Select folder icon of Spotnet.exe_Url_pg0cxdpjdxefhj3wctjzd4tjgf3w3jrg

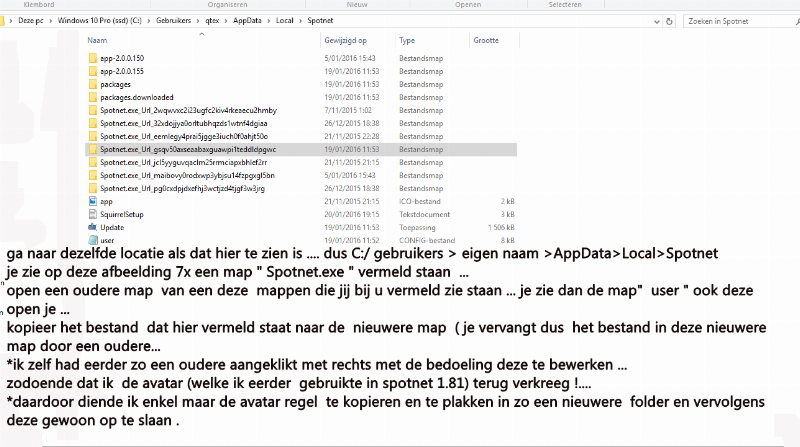93,188
